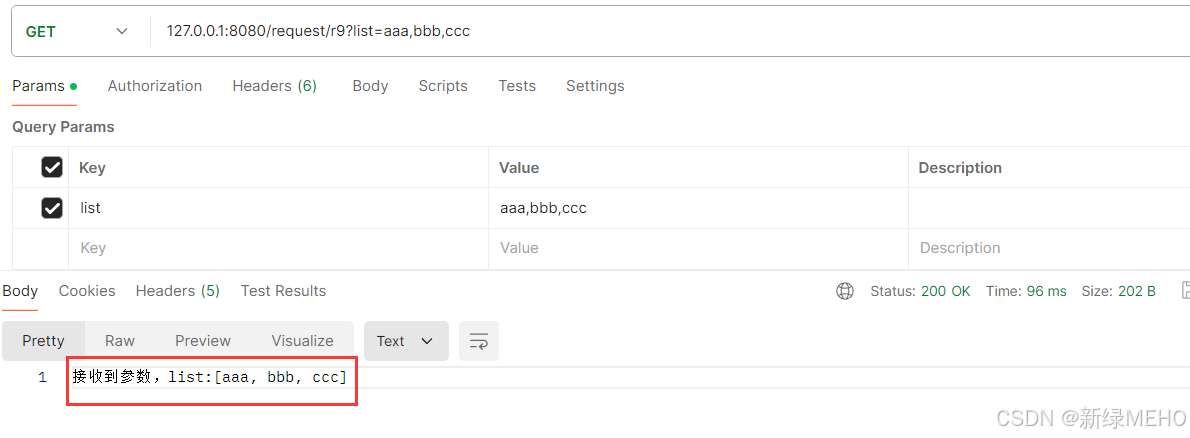Click the save response icon at far right
1190x438 pixels.
(1185, 291)
